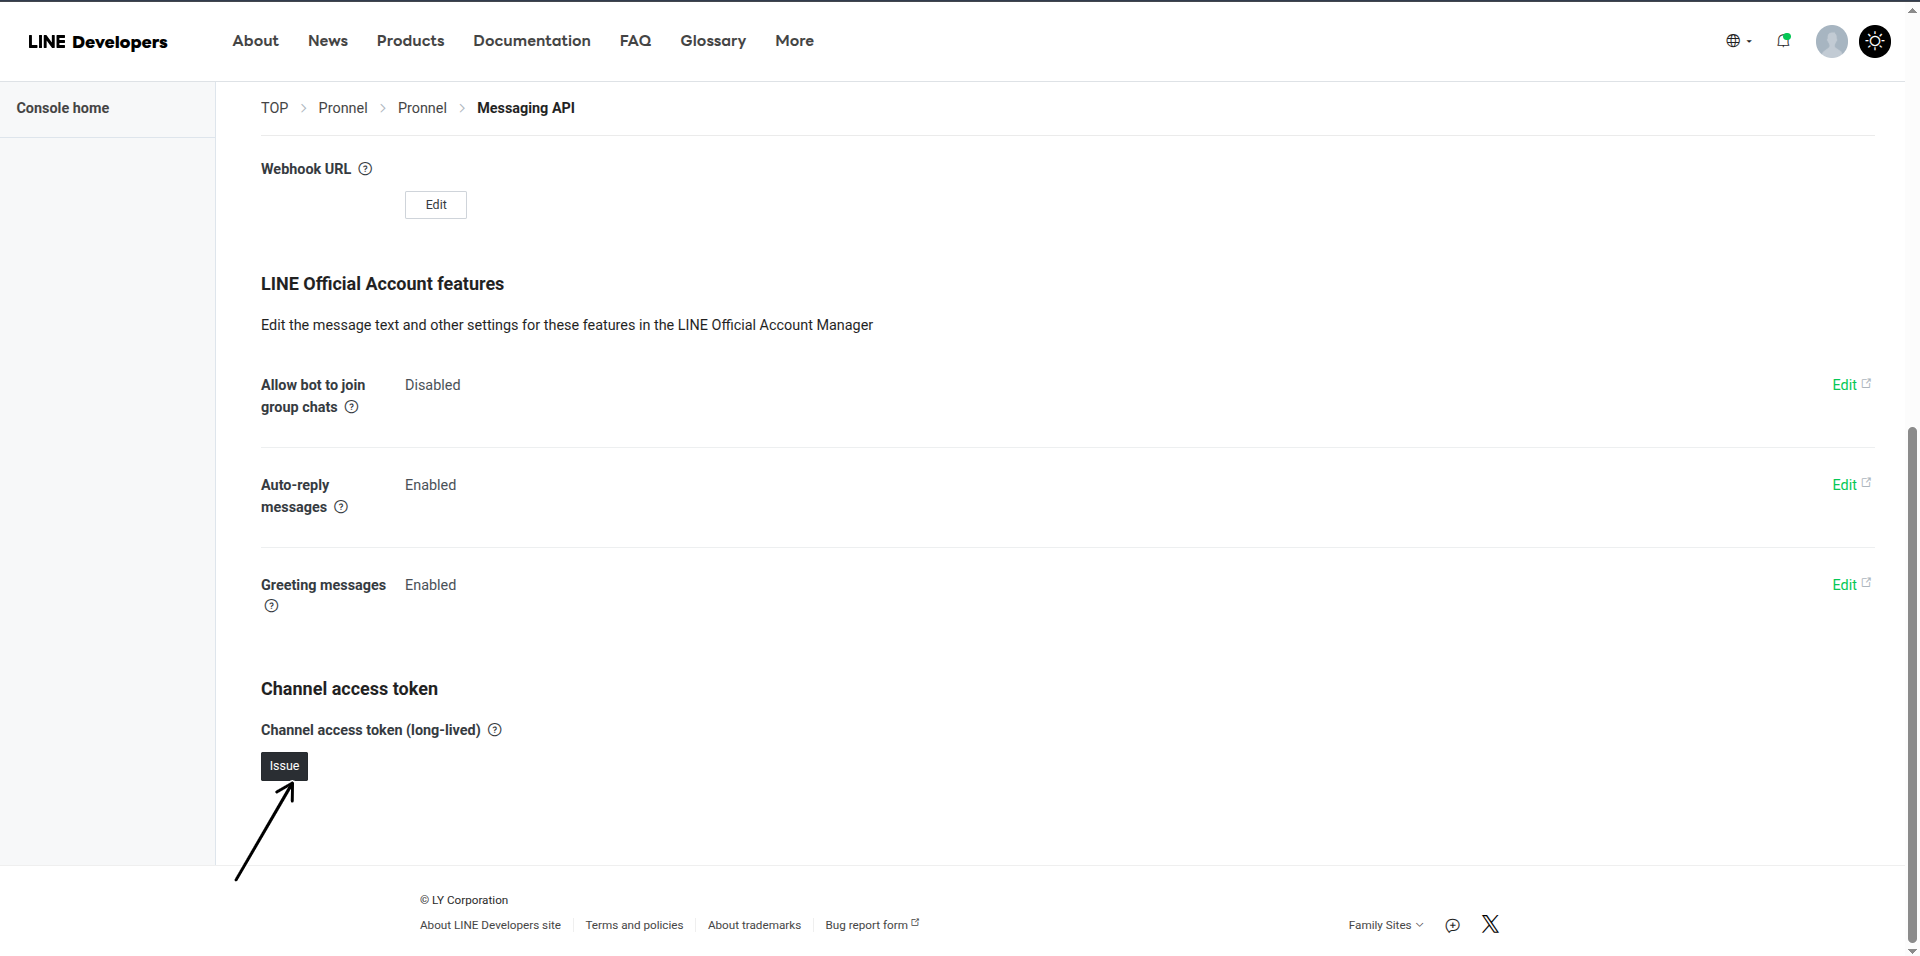Open the language globe selector
Screen dimensions: 1920x956
(x=1739, y=41)
